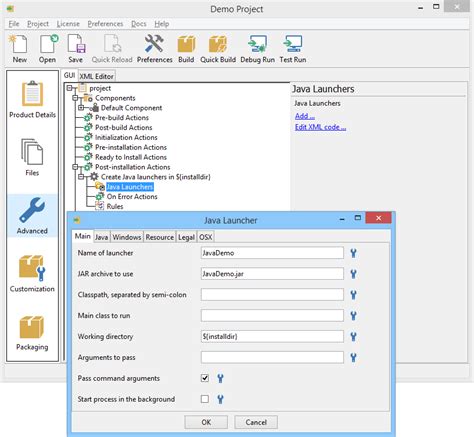Click the JAR archive to use field
This screenshot has height=437, width=474.
[x=272, y=274]
